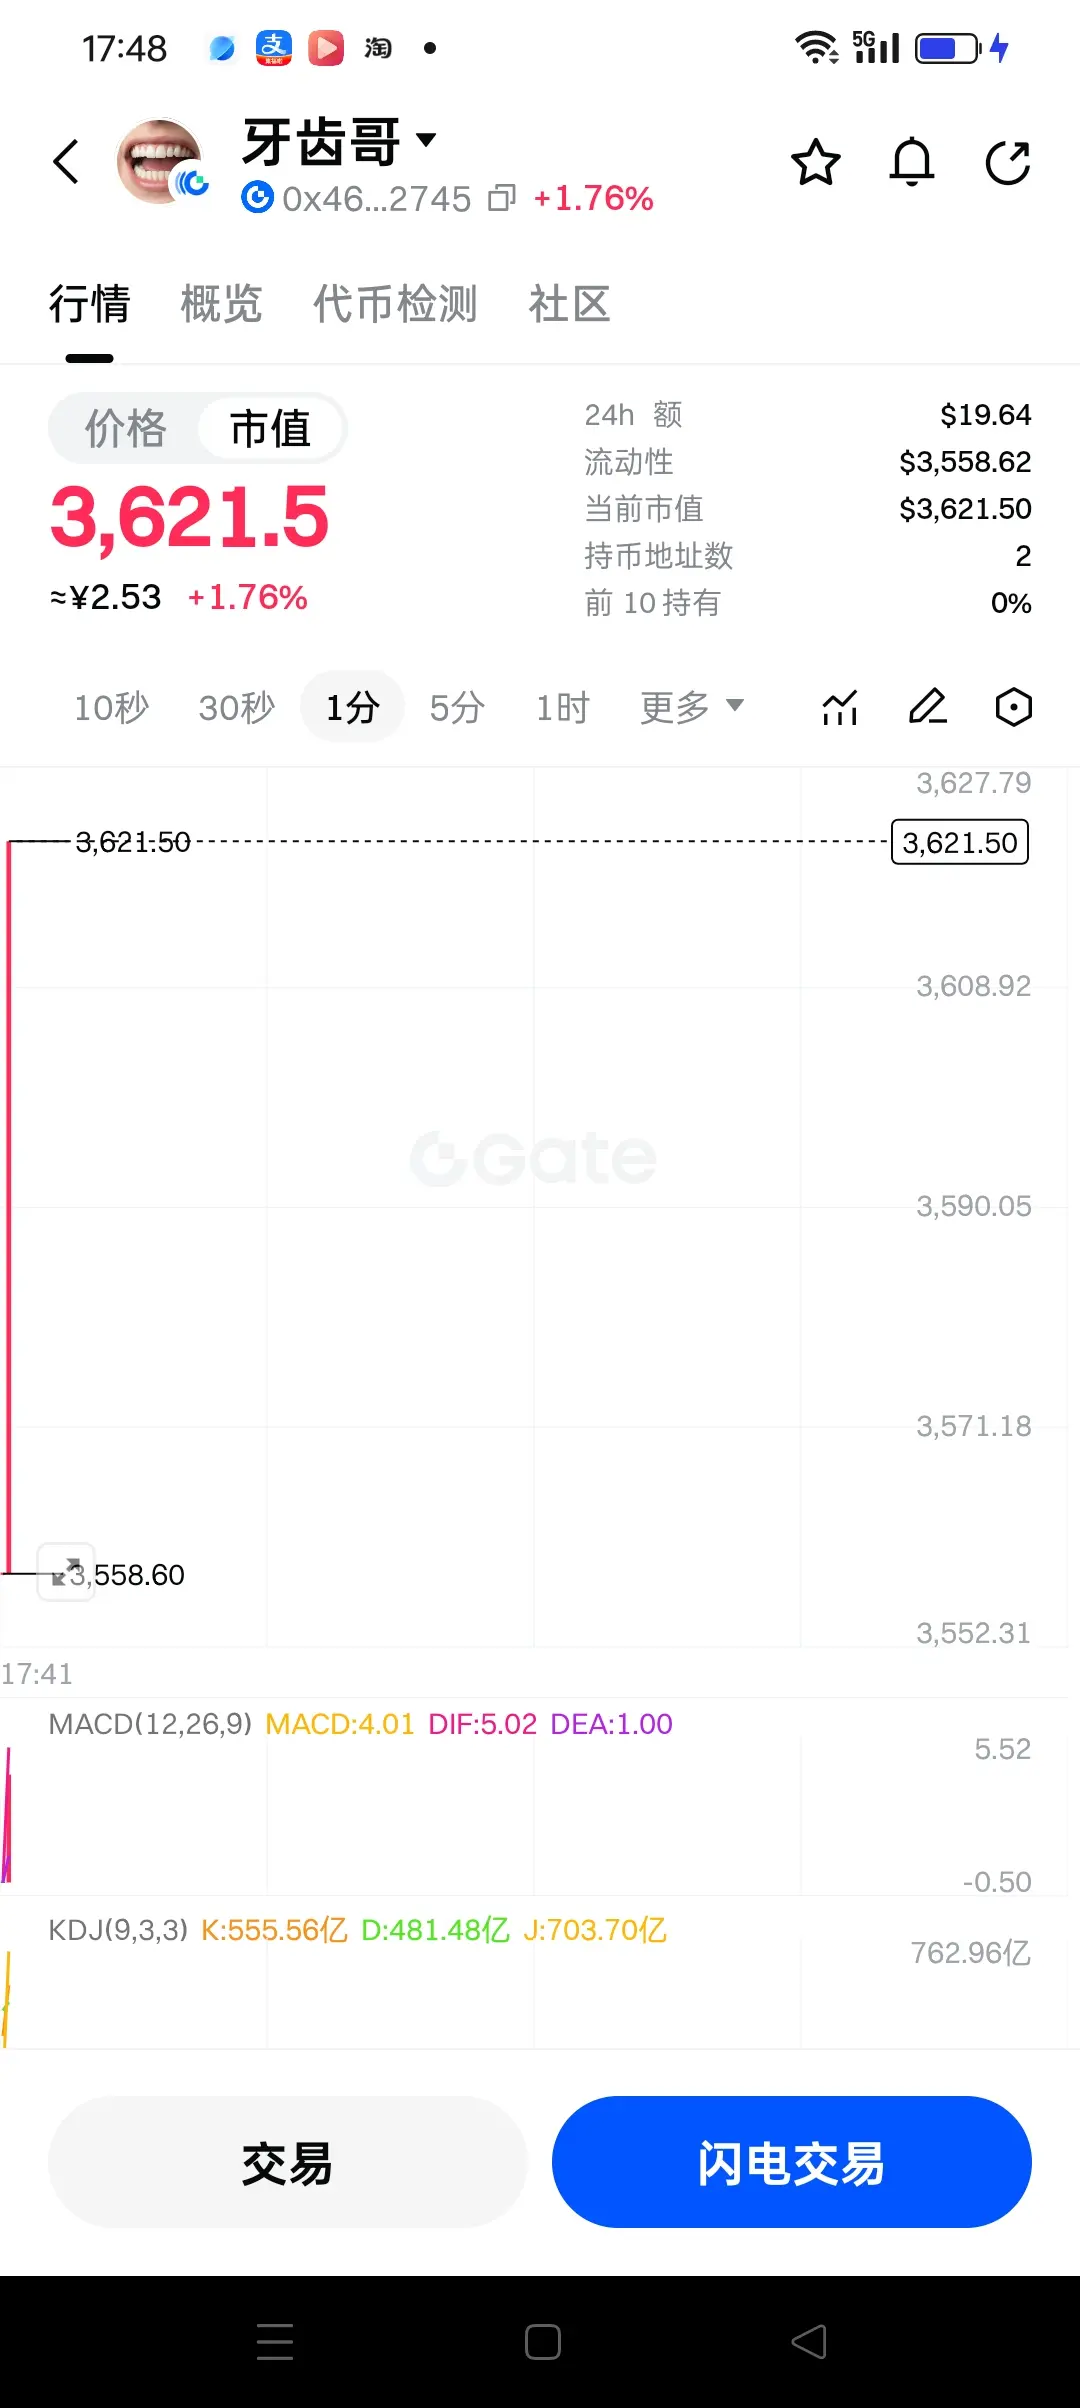
Task: Select the 10秒 chart interval
Action: 111,708
